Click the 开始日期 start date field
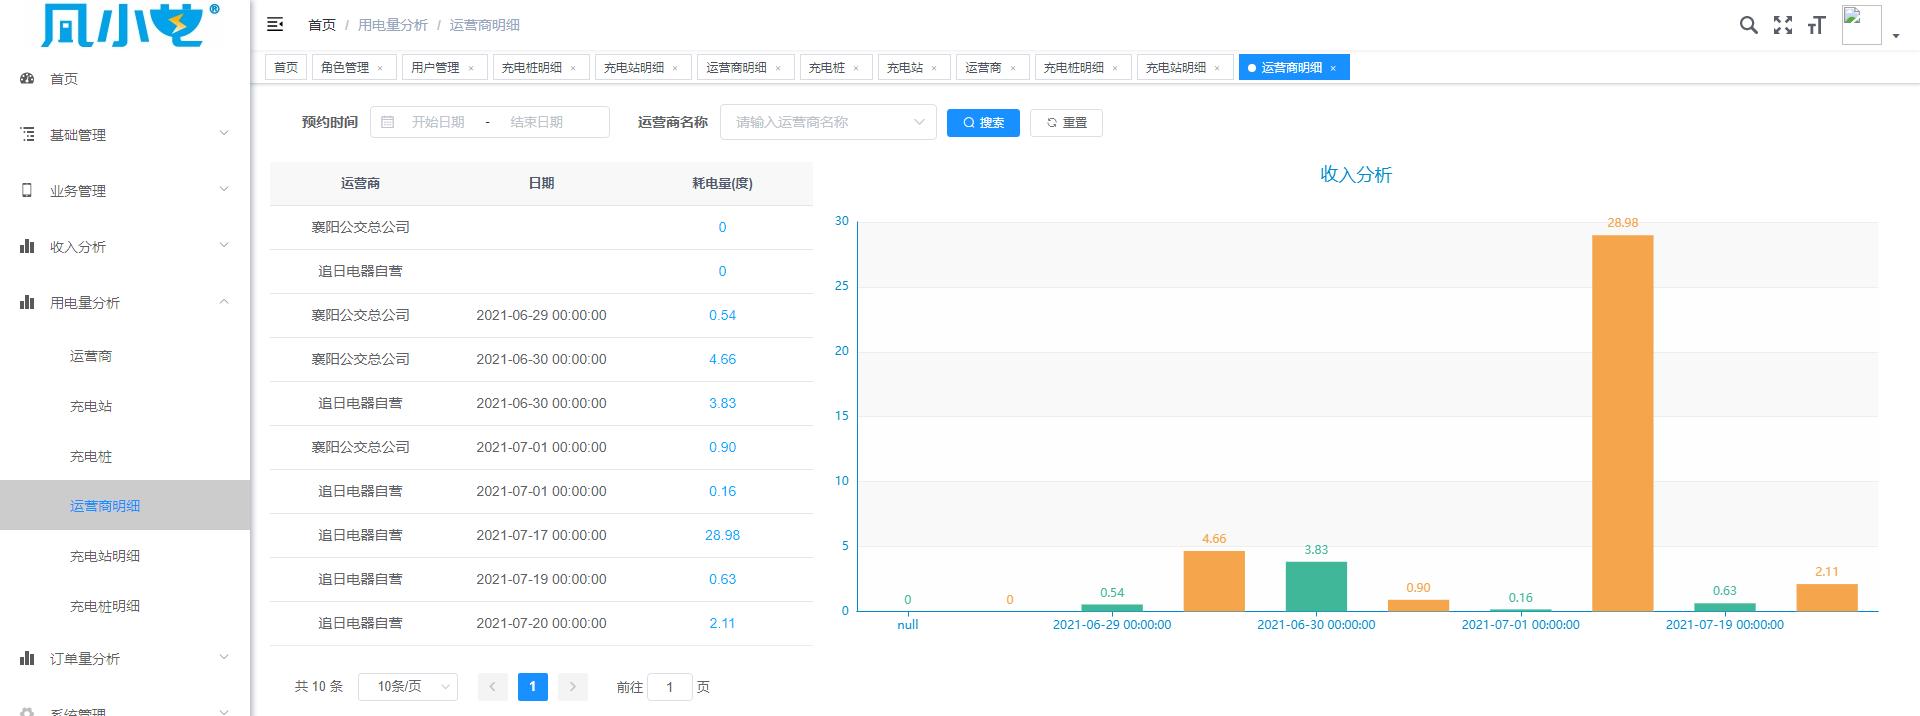 point(438,122)
